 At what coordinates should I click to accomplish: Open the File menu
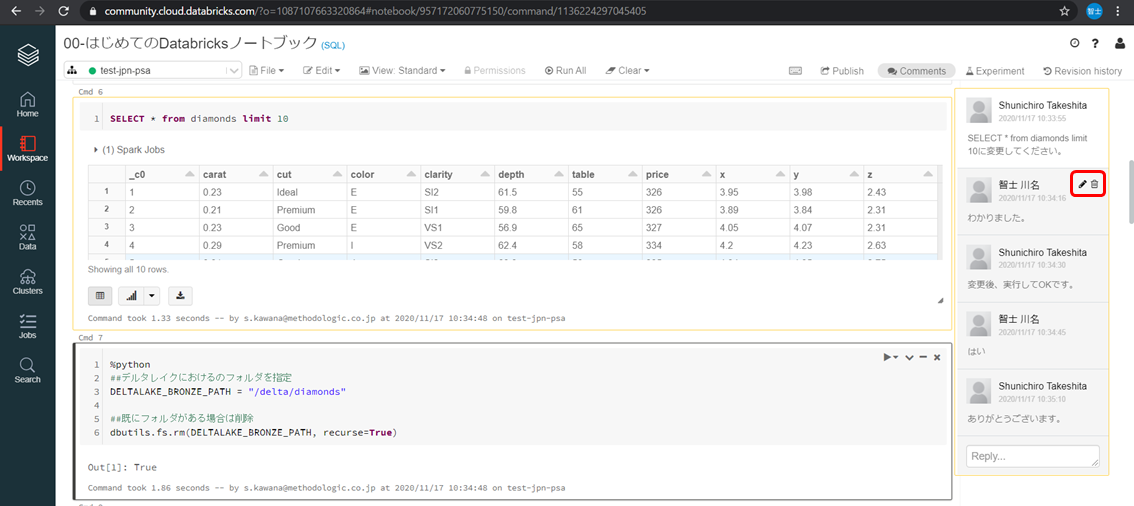pos(266,71)
